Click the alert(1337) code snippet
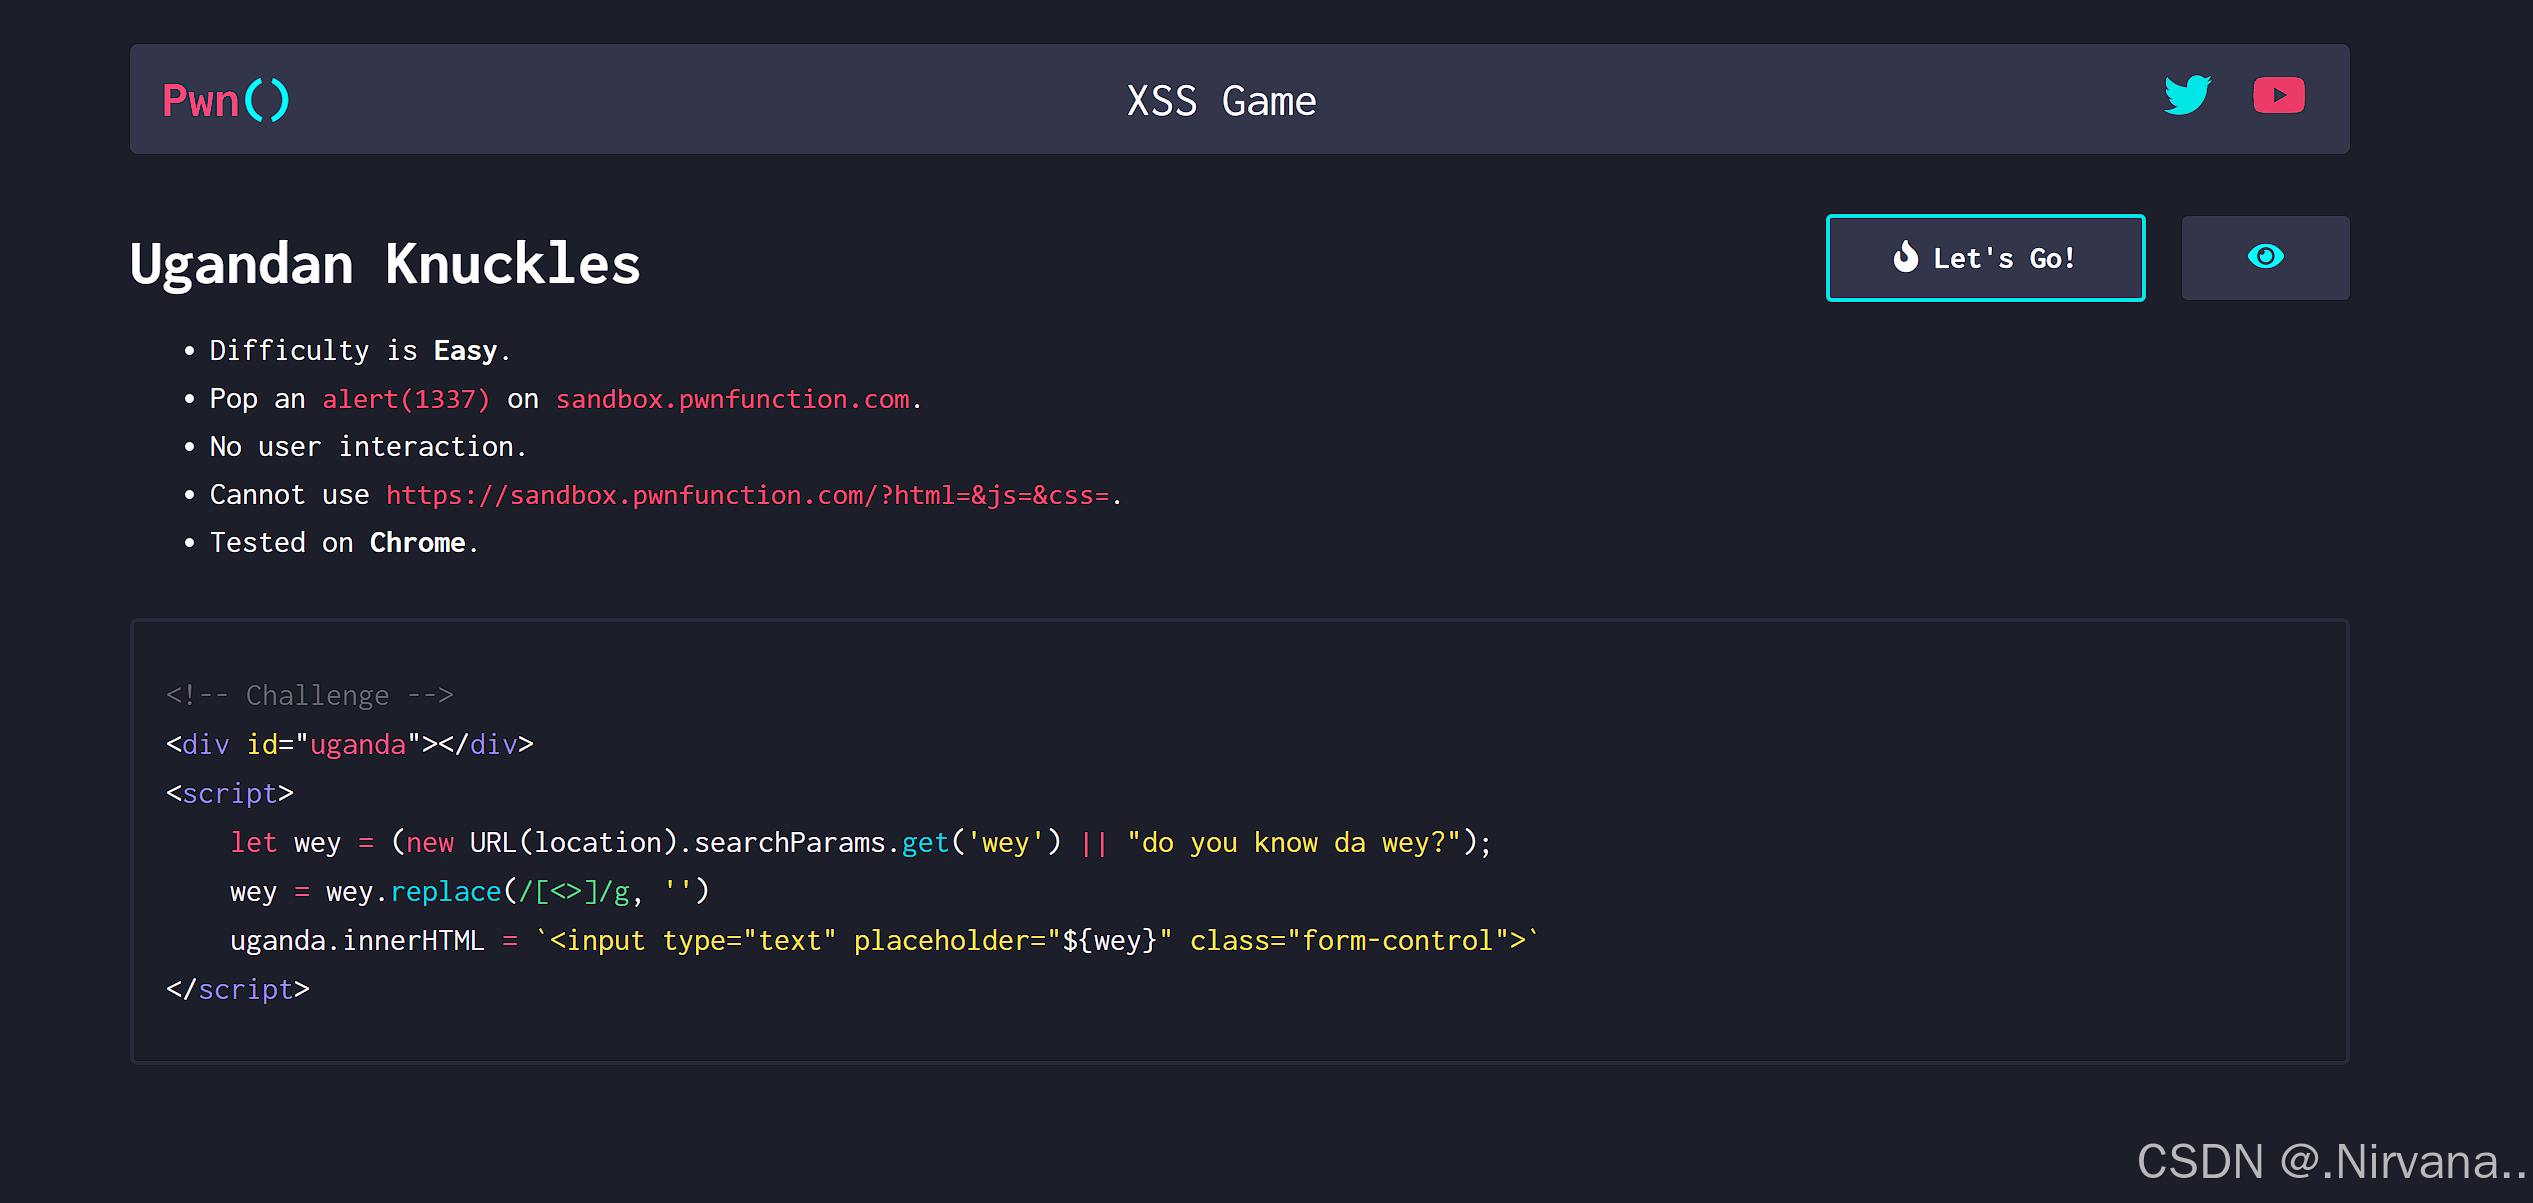This screenshot has height=1203, width=2533. click(x=406, y=399)
